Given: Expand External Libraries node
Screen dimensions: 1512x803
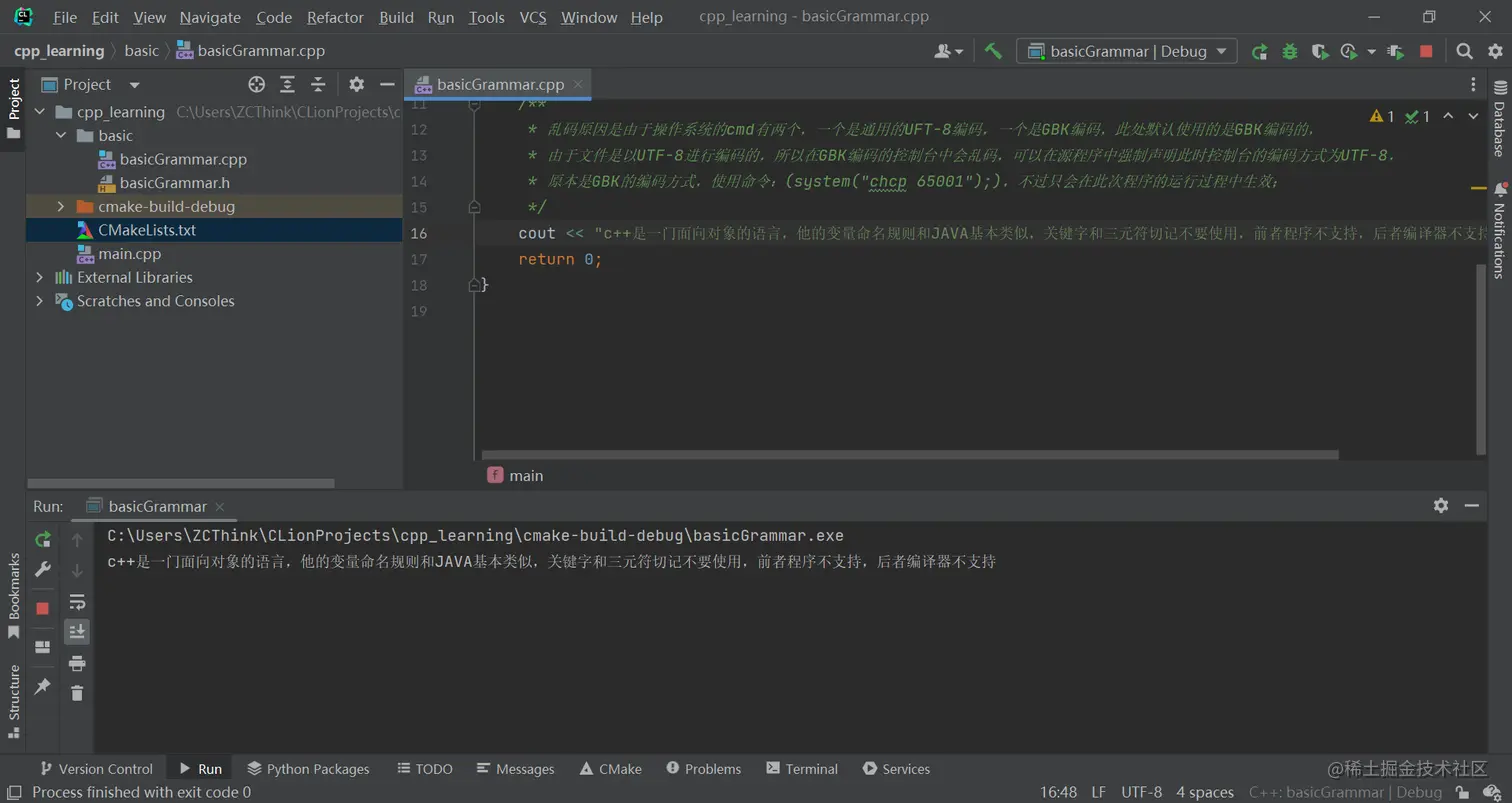Looking at the screenshot, I should pyautogui.click(x=40, y=277).
